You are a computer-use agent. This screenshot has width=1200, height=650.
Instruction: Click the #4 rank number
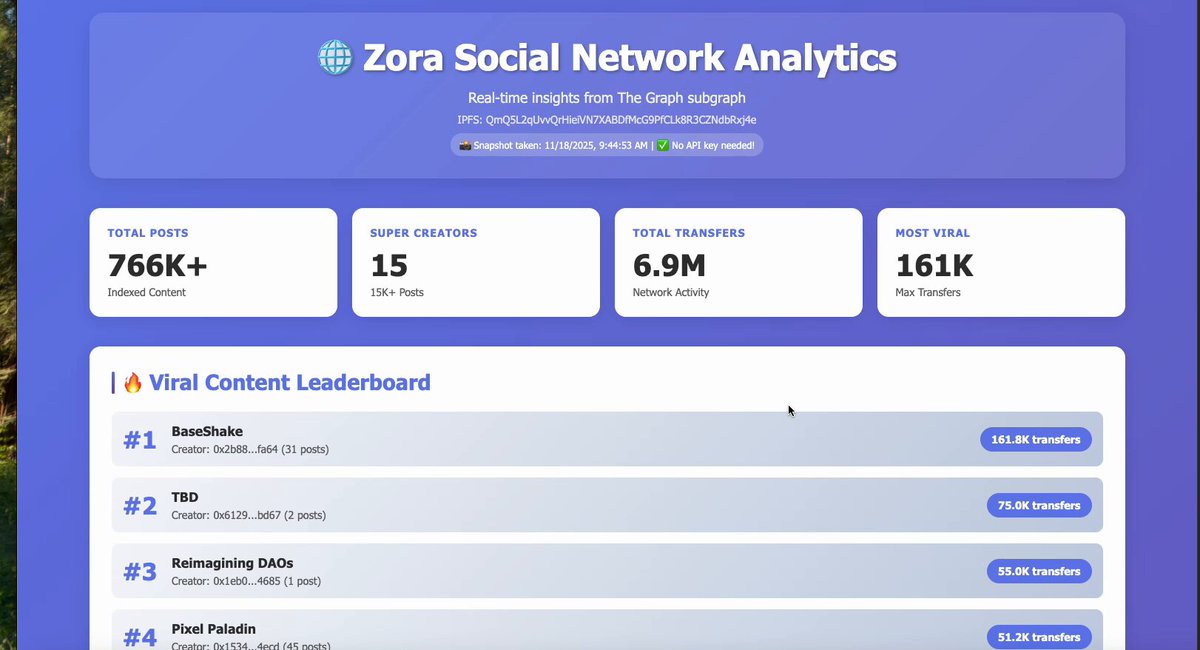140,638
